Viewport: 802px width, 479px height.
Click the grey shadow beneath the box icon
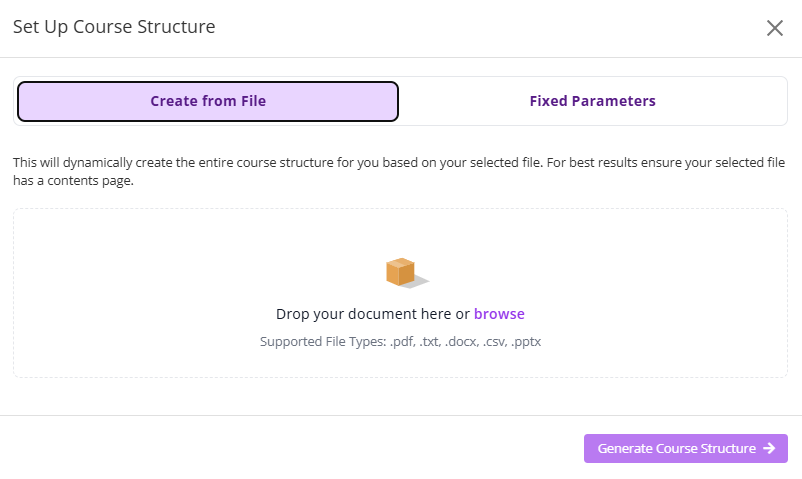[x=418, y=283]
